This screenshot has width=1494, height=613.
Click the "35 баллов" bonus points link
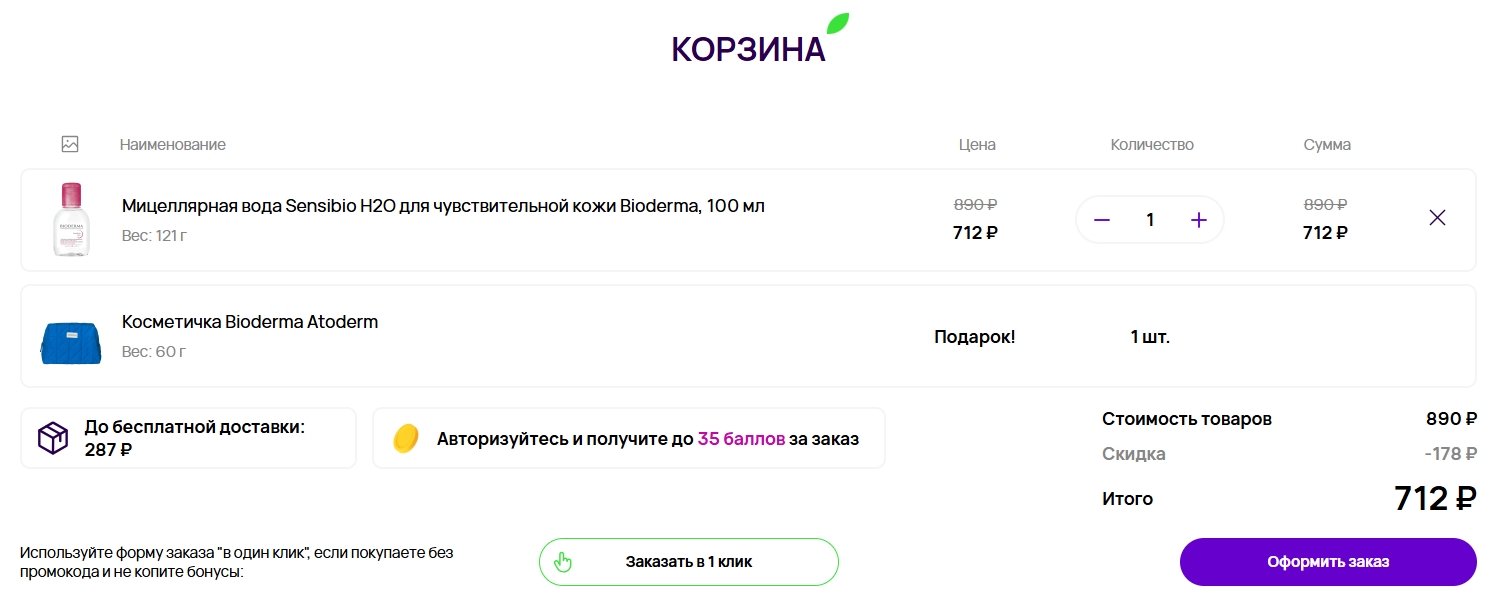(x=741, y=438)
